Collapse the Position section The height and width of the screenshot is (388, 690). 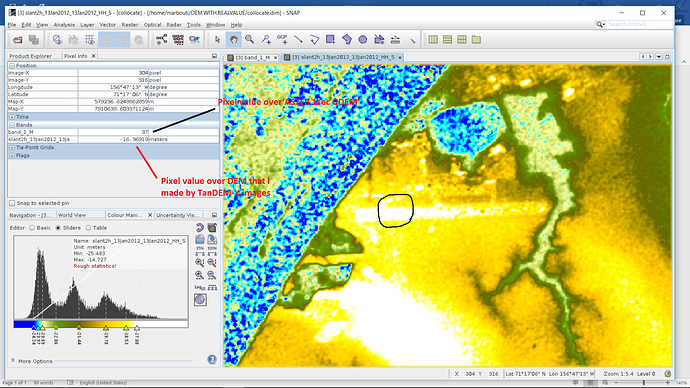(12, 66)
